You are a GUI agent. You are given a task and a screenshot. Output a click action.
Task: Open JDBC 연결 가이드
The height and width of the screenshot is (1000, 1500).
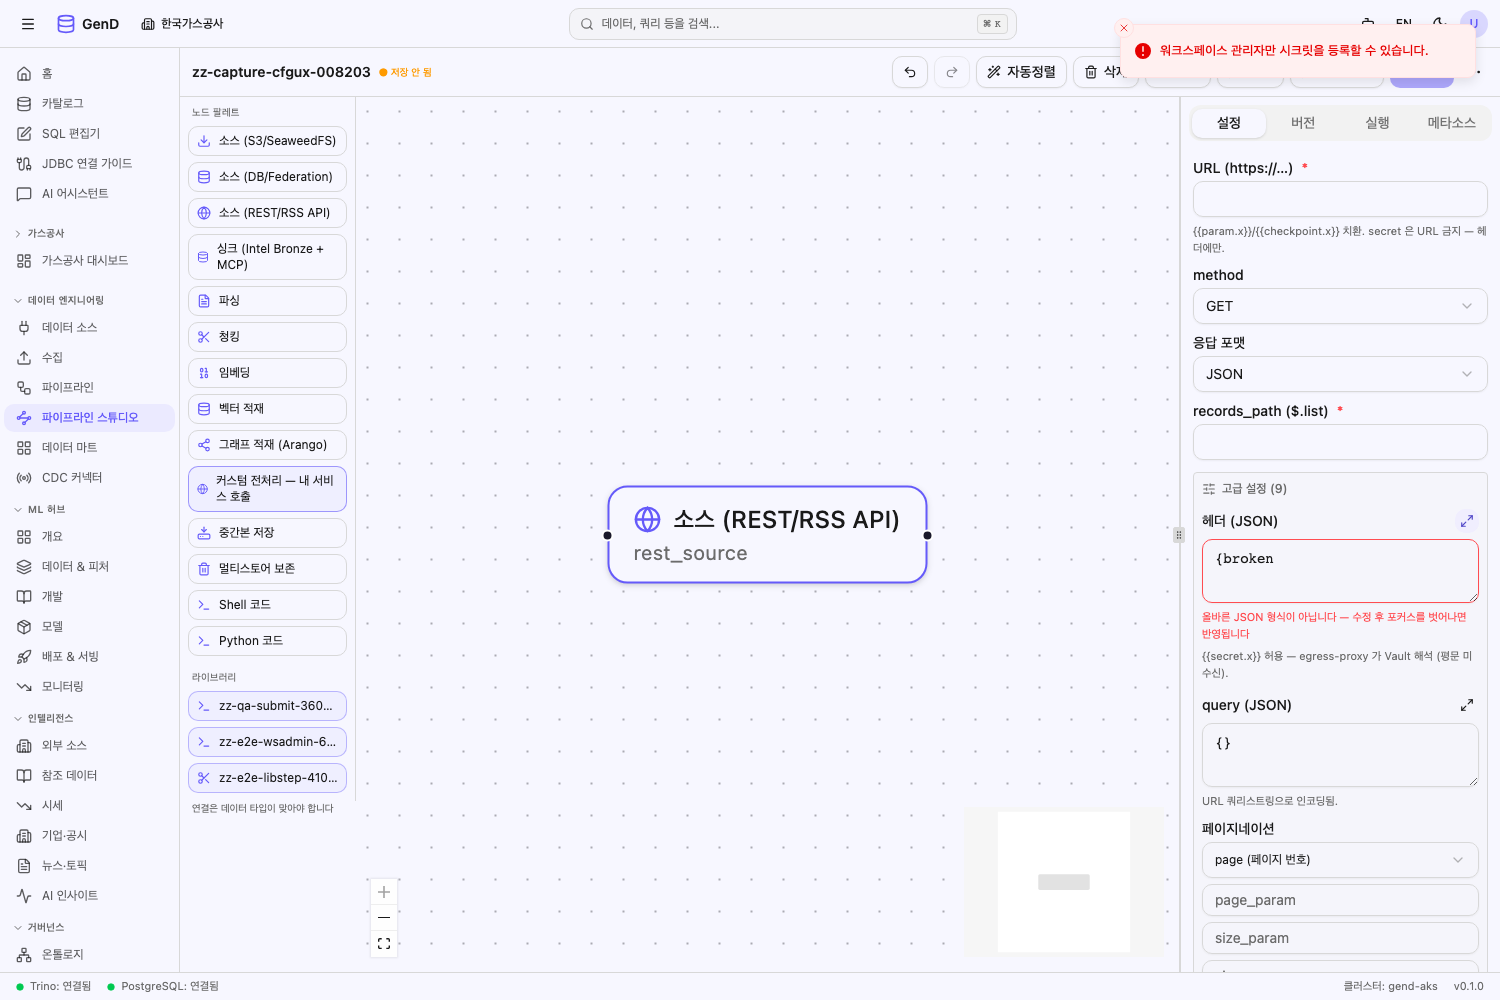[90, 164]
